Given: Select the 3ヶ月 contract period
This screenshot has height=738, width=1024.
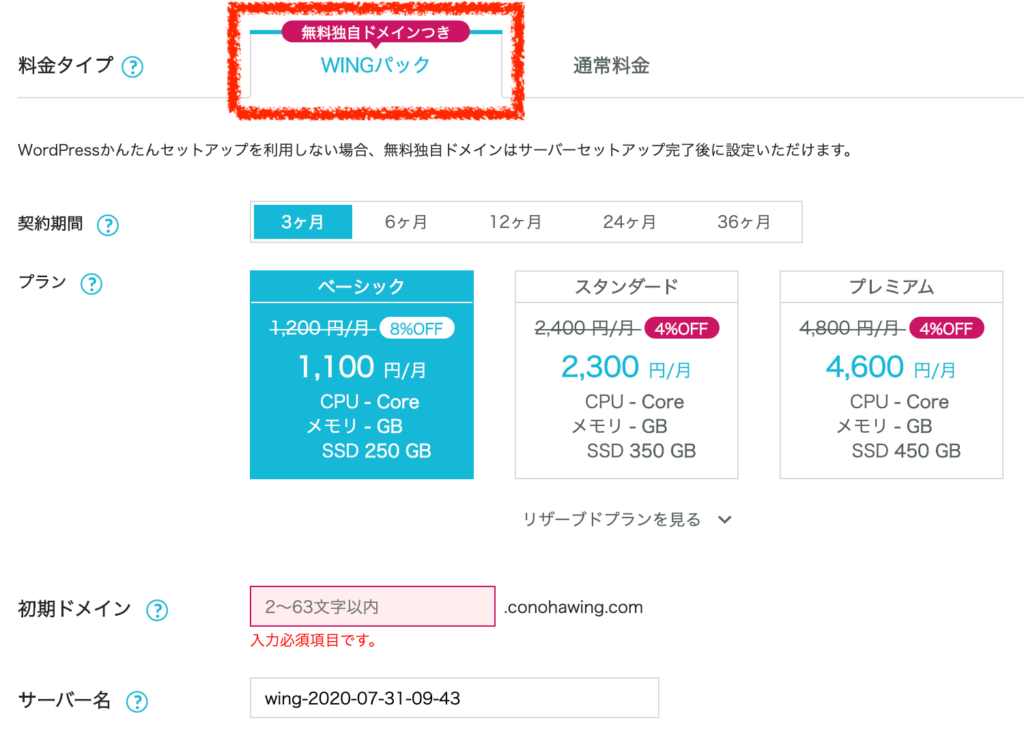Looking at the screenshot, I should coord(302,222).
